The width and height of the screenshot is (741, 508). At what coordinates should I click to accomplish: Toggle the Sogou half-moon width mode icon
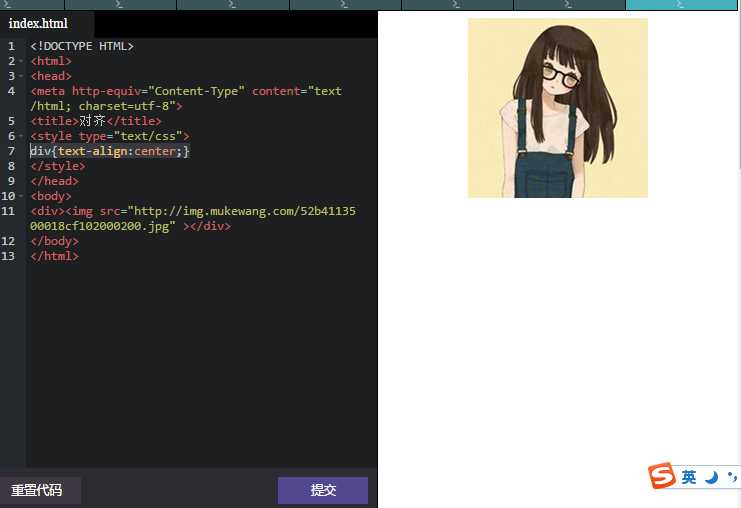click(x=711, y=477)
